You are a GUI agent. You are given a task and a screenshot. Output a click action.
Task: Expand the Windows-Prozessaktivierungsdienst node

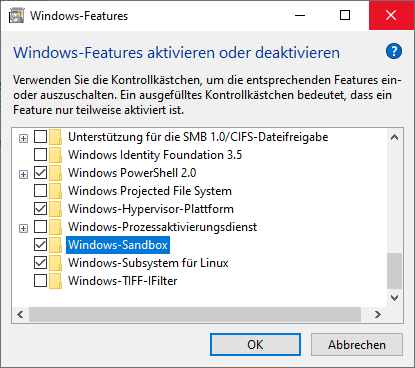pyautogui.click(x=23, y=228)
